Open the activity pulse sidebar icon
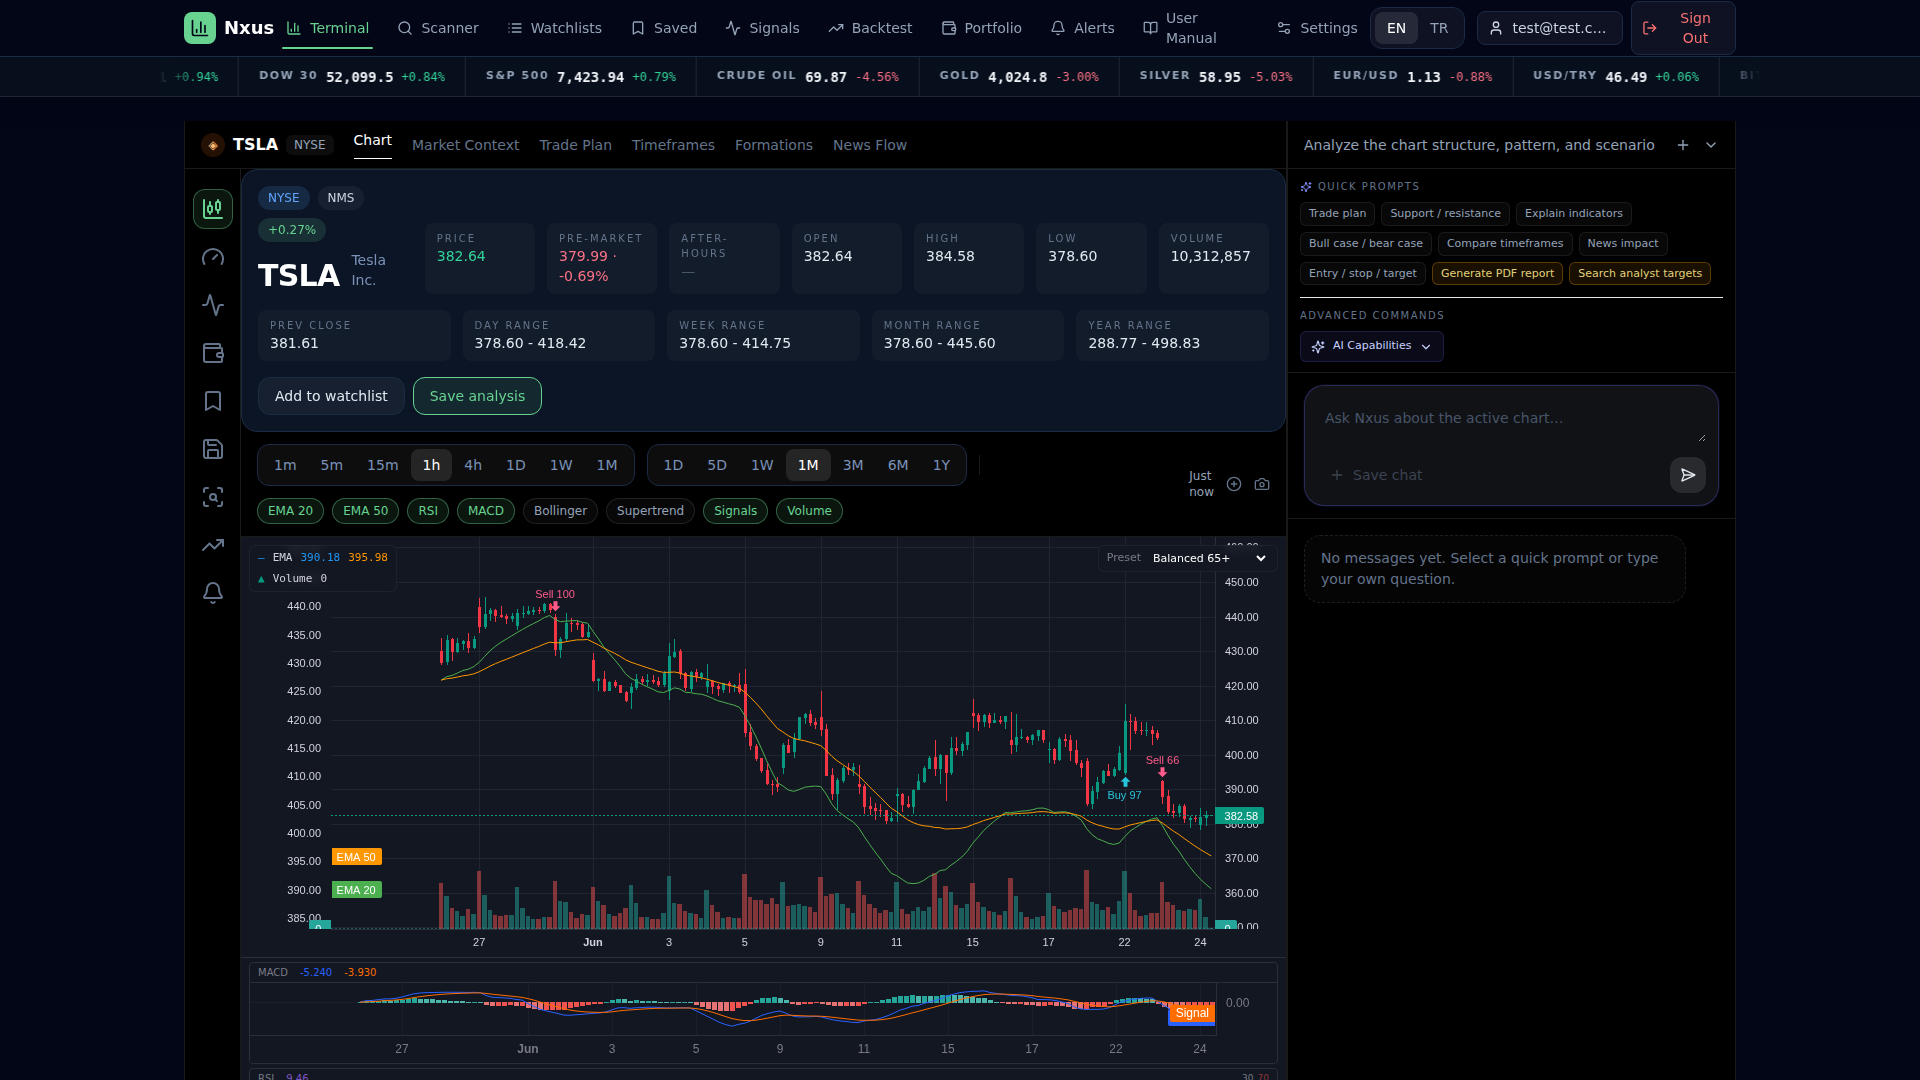This screenshot has height=1080, width=1920. (x=213, y=305)
